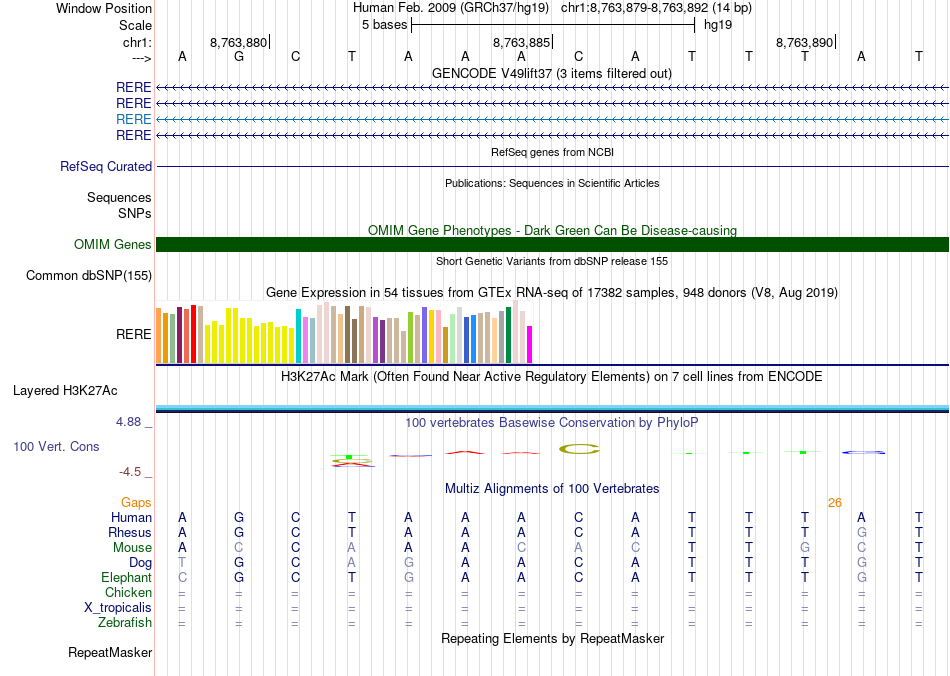Select the dark green OMIM gene bar
The height and width of the screenshot is (676, 950).
coord(552,244)
